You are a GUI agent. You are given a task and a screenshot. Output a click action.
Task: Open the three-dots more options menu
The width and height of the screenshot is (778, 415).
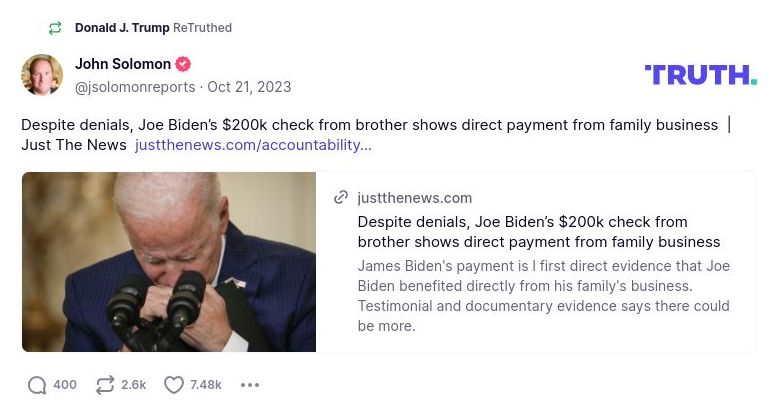coord(250,385)
